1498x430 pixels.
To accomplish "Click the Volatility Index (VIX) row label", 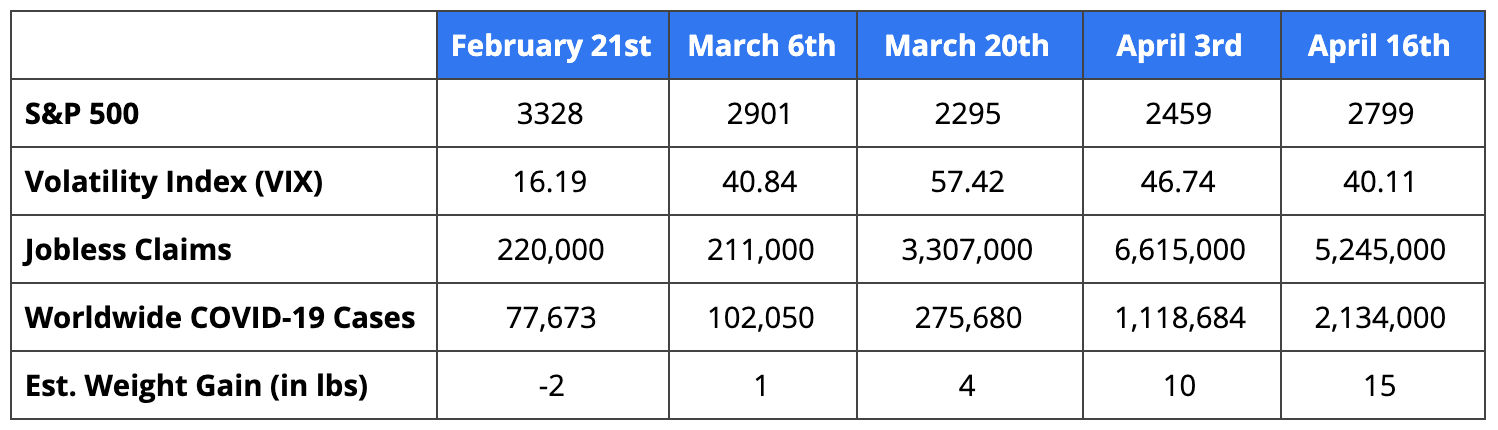I will click(x=174, y=182).
